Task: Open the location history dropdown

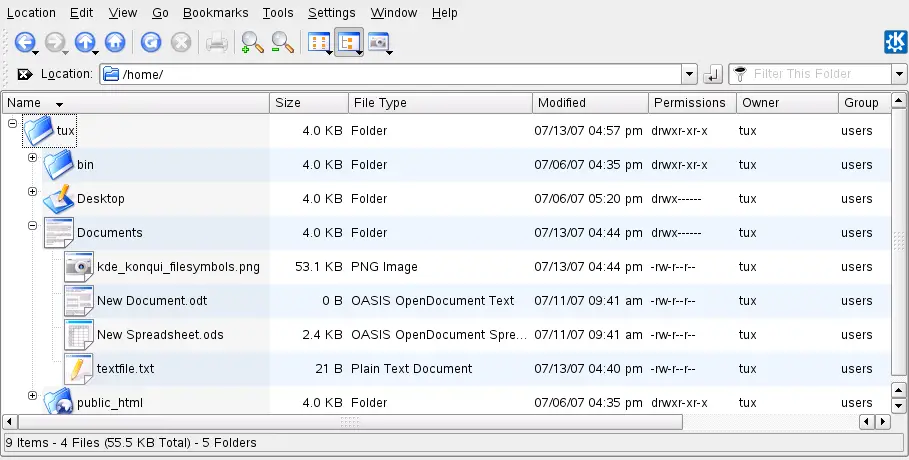Action: [x=689, y=75]
